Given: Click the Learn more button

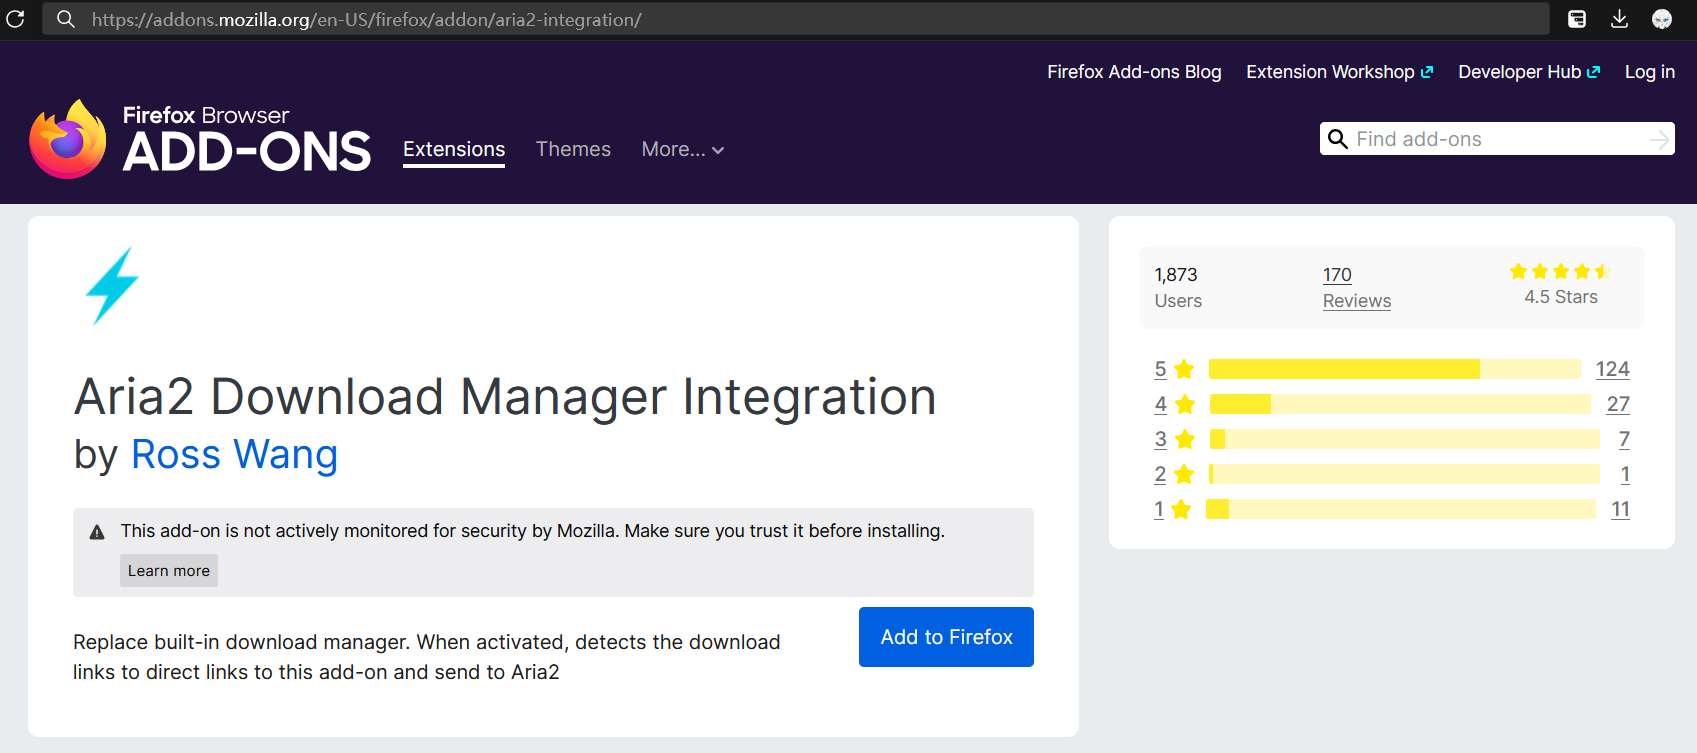Looking at the screenshot, I should [x=169, y=571].
